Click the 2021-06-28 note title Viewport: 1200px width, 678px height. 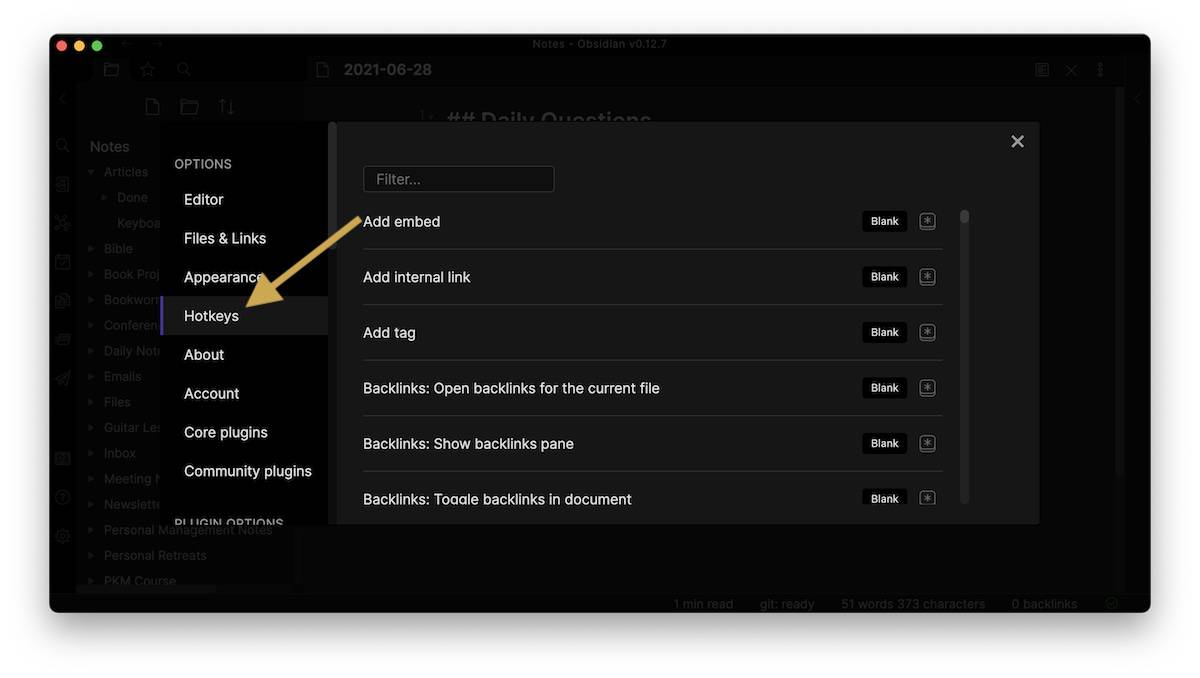pos(388,70)
